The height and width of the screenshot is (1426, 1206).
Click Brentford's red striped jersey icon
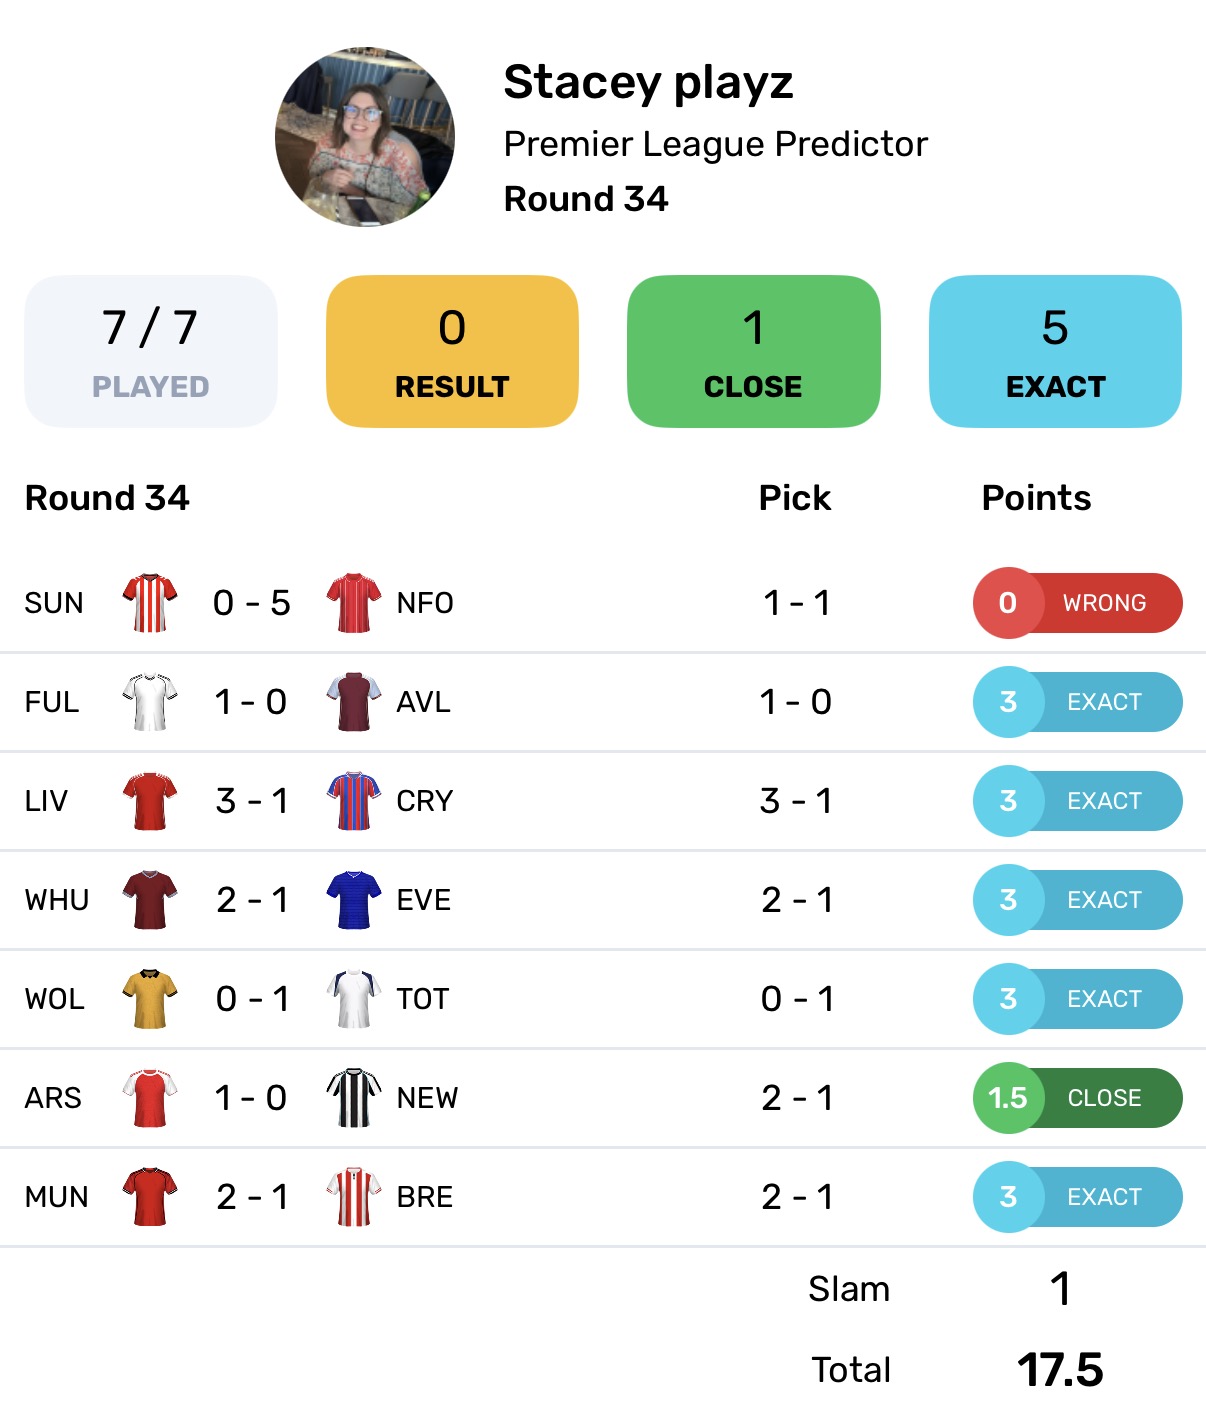coord(354,1197)
